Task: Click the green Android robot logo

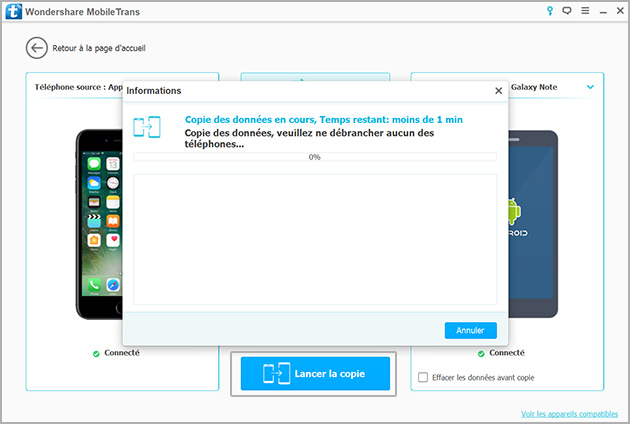Action: (x=514, y=211)
